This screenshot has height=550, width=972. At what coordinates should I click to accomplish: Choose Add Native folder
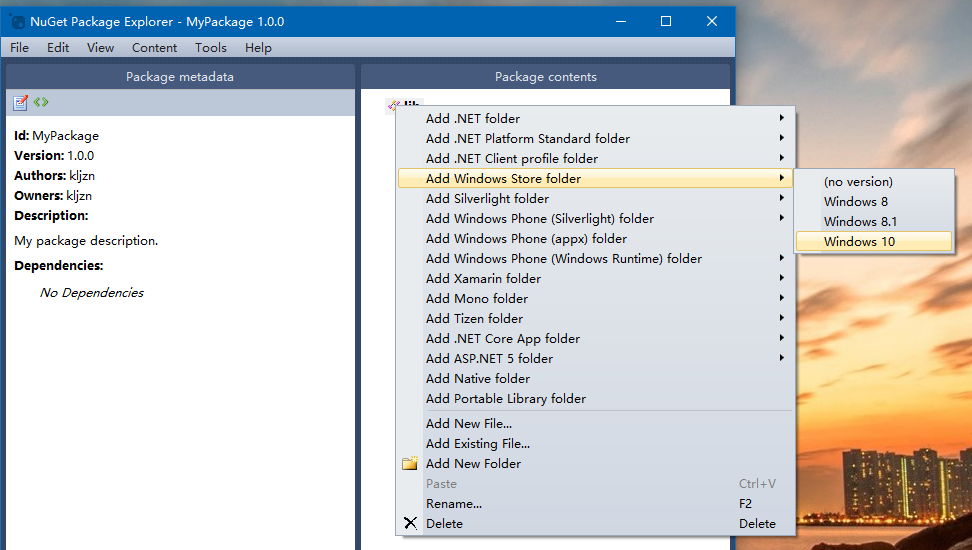[x=595, y=378]
